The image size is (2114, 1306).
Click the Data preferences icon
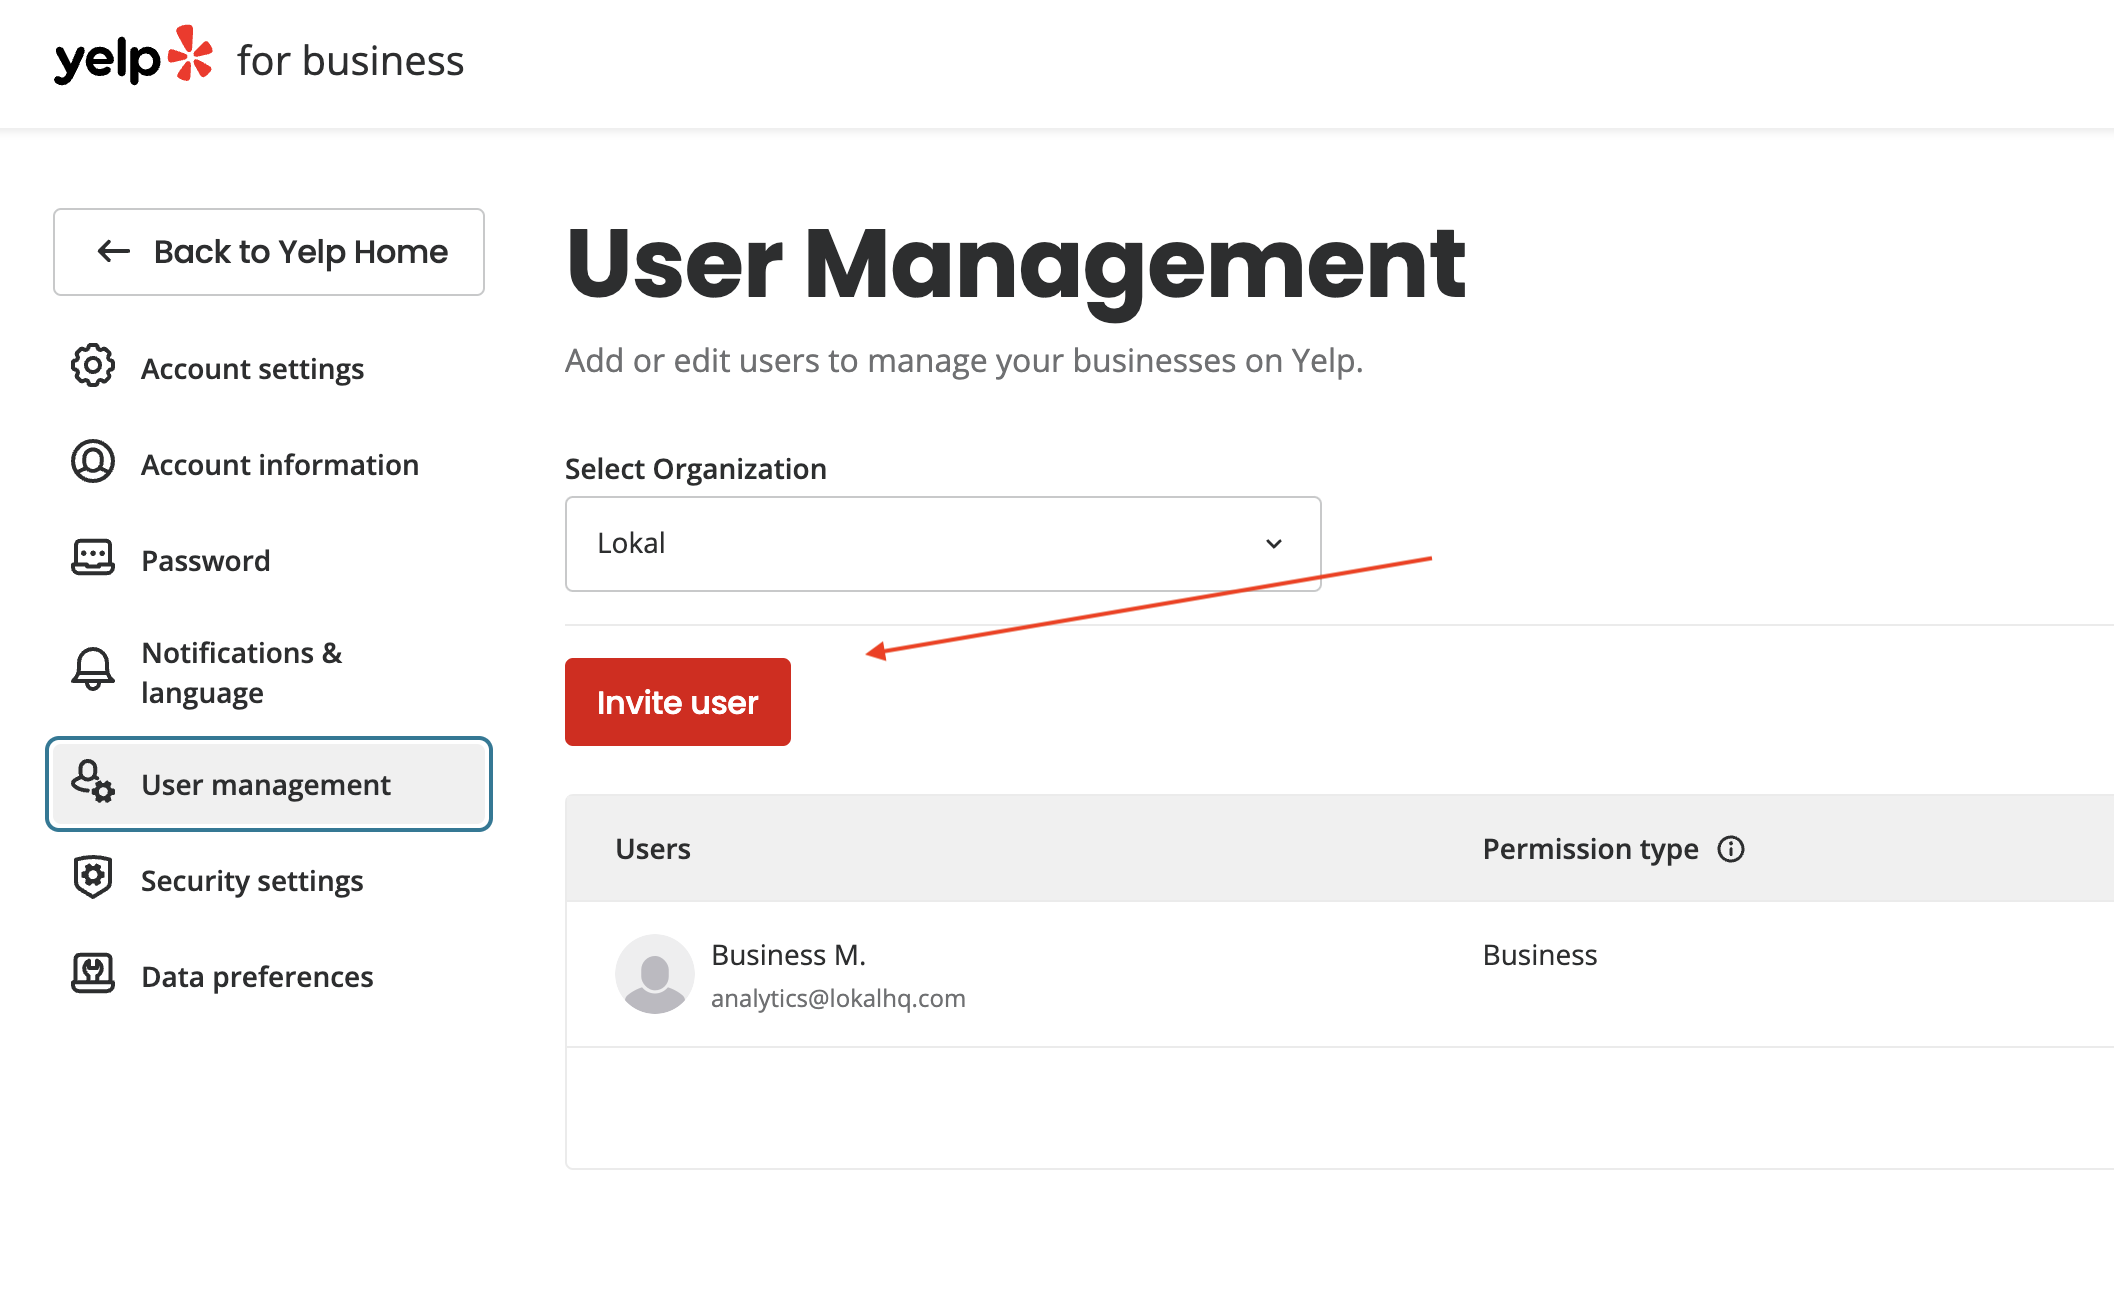click(93, 974)
